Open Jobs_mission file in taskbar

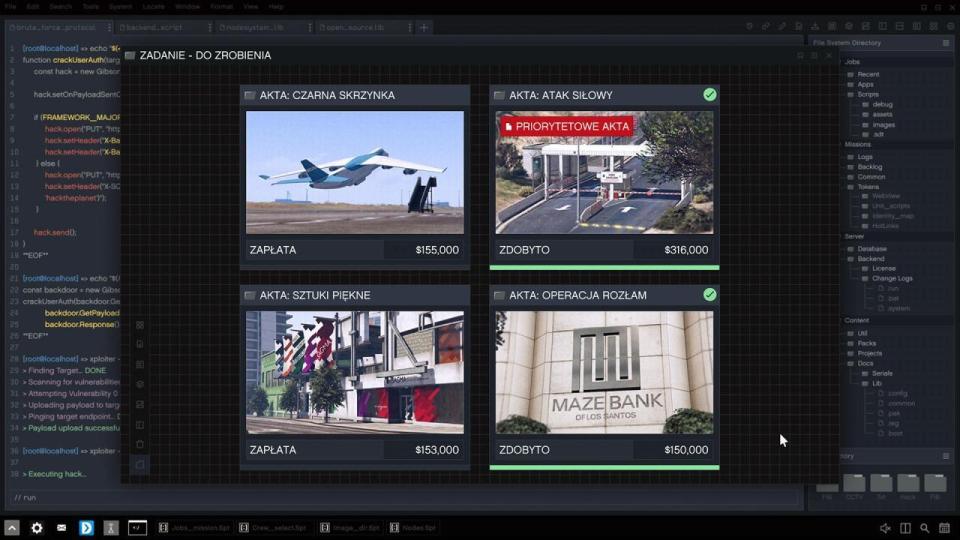coord(194,528)
